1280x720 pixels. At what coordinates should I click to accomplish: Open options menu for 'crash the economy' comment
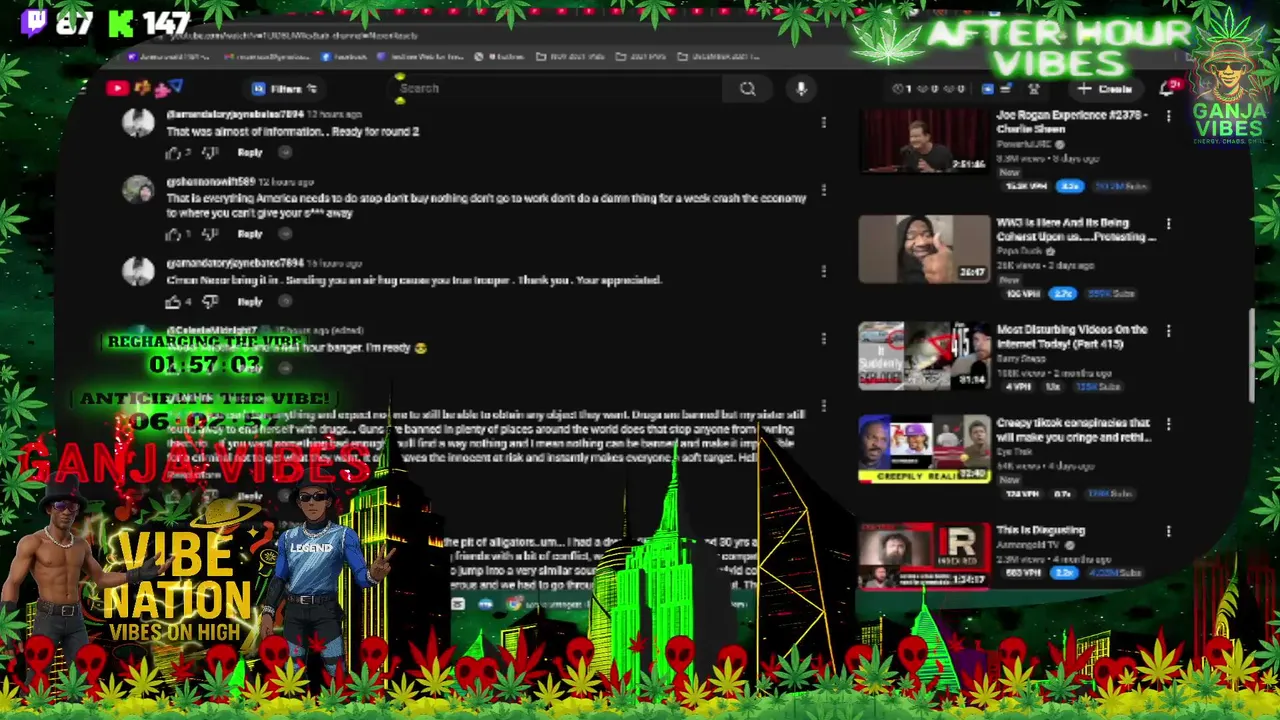coord(823,190)
